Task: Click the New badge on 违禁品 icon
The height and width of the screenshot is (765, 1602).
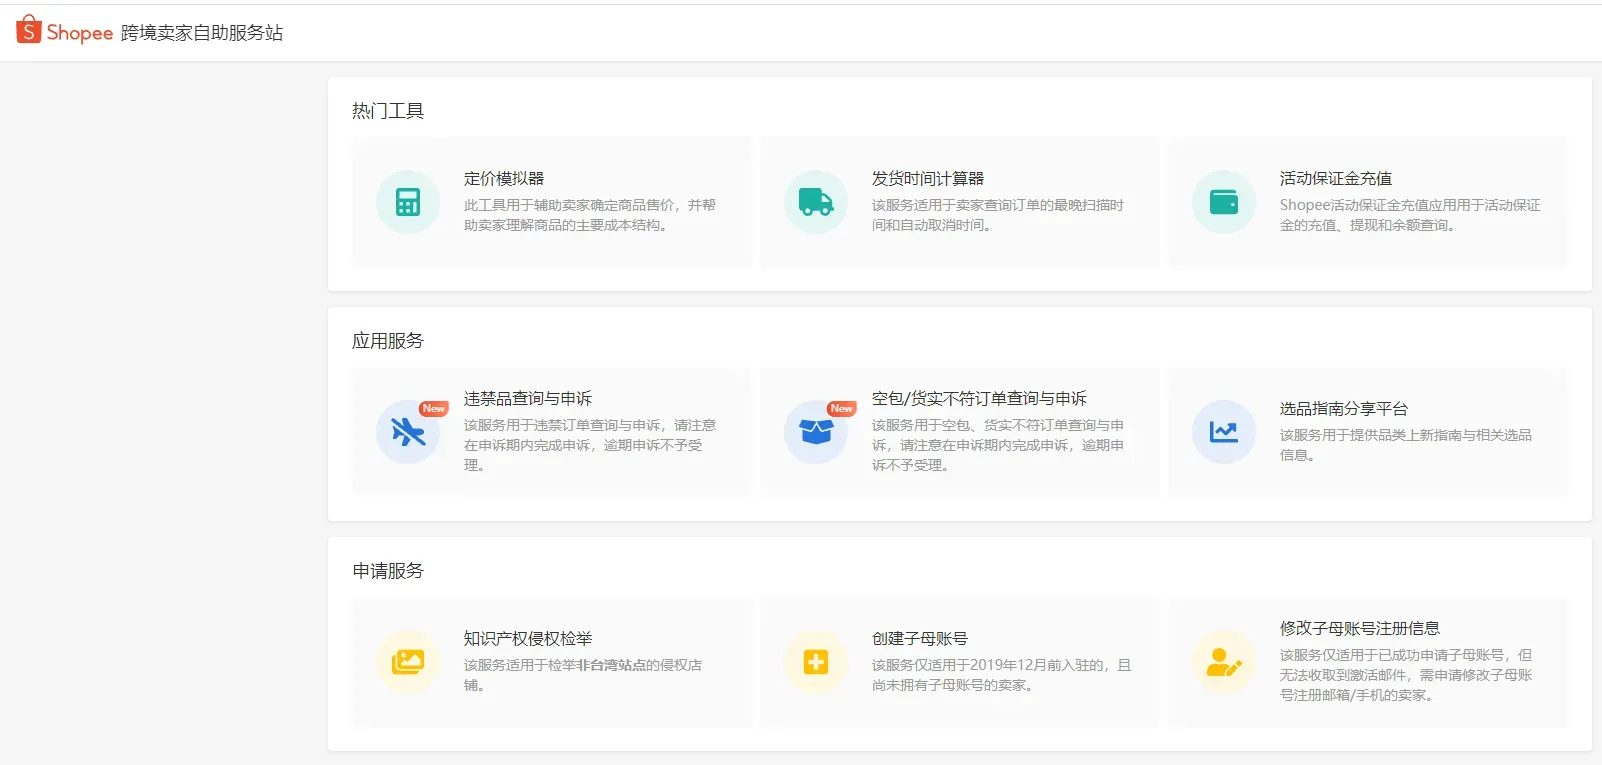Action: (x=433, y=409)
